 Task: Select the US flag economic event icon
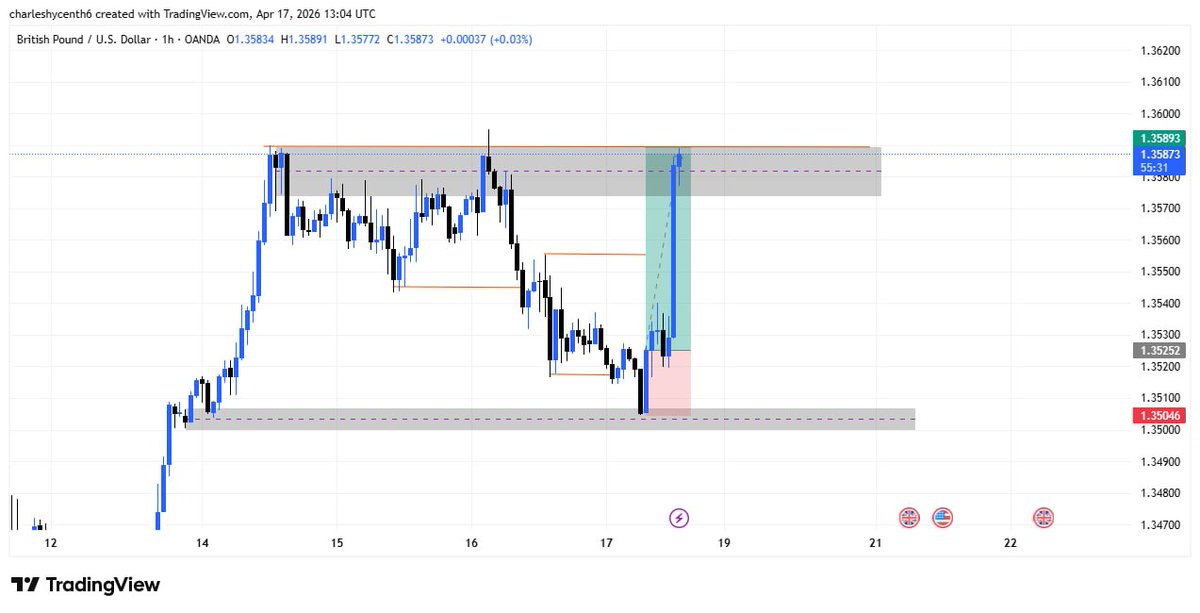click(x=941, y=517)
